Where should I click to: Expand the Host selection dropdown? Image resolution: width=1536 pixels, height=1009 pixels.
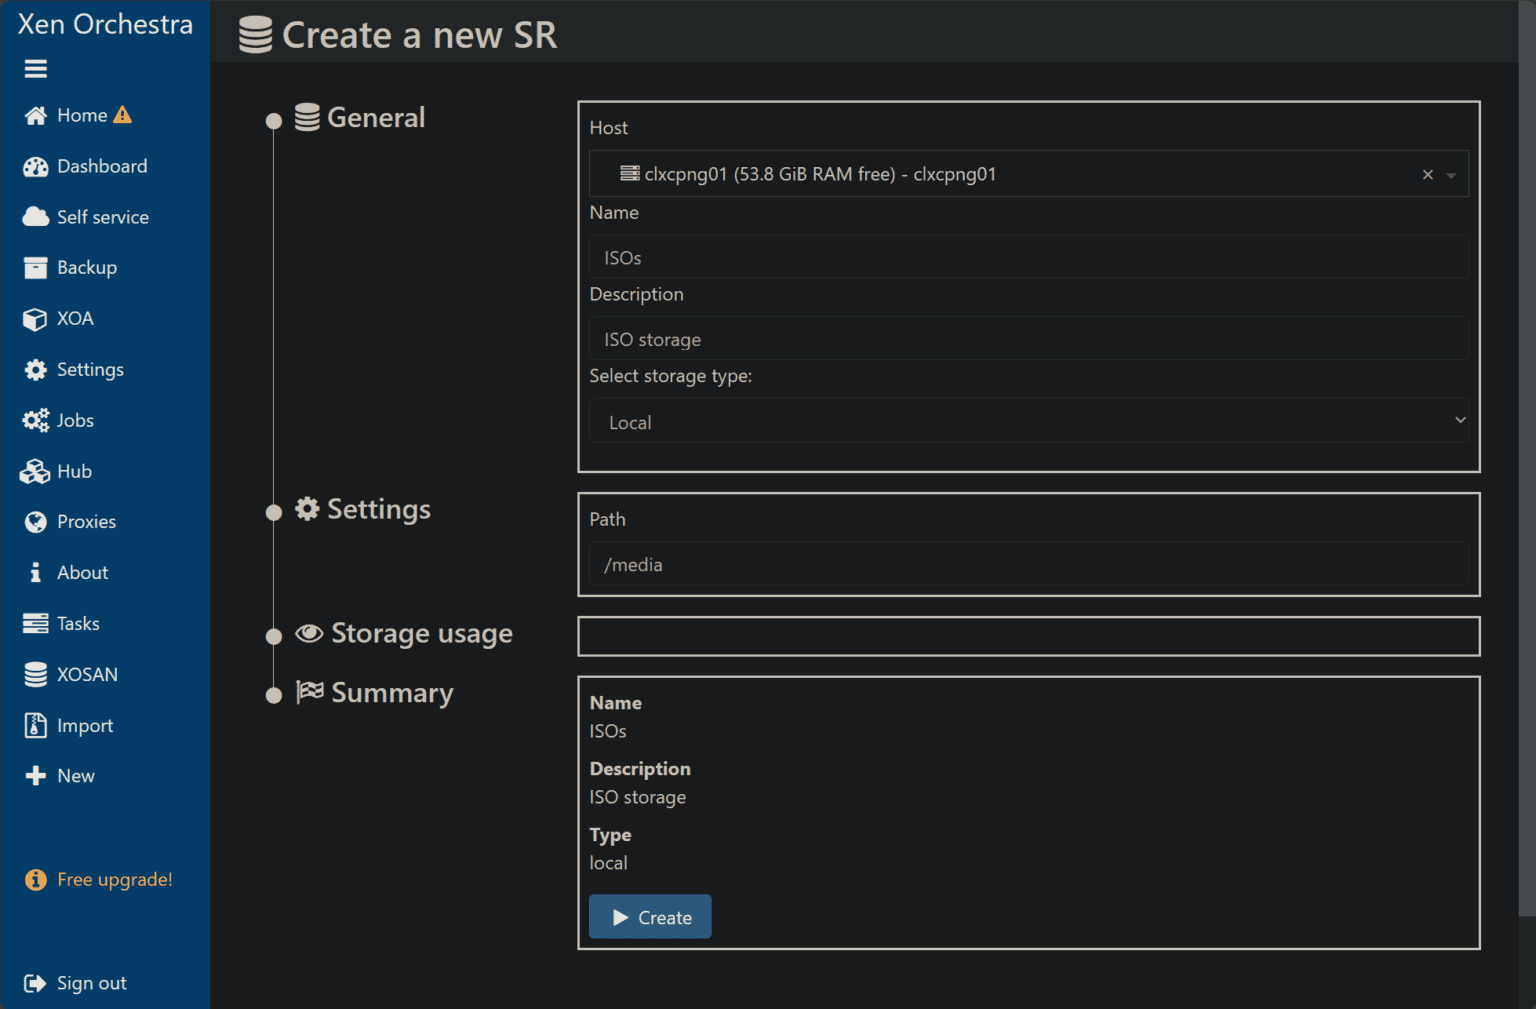(x=1451, y=173)
